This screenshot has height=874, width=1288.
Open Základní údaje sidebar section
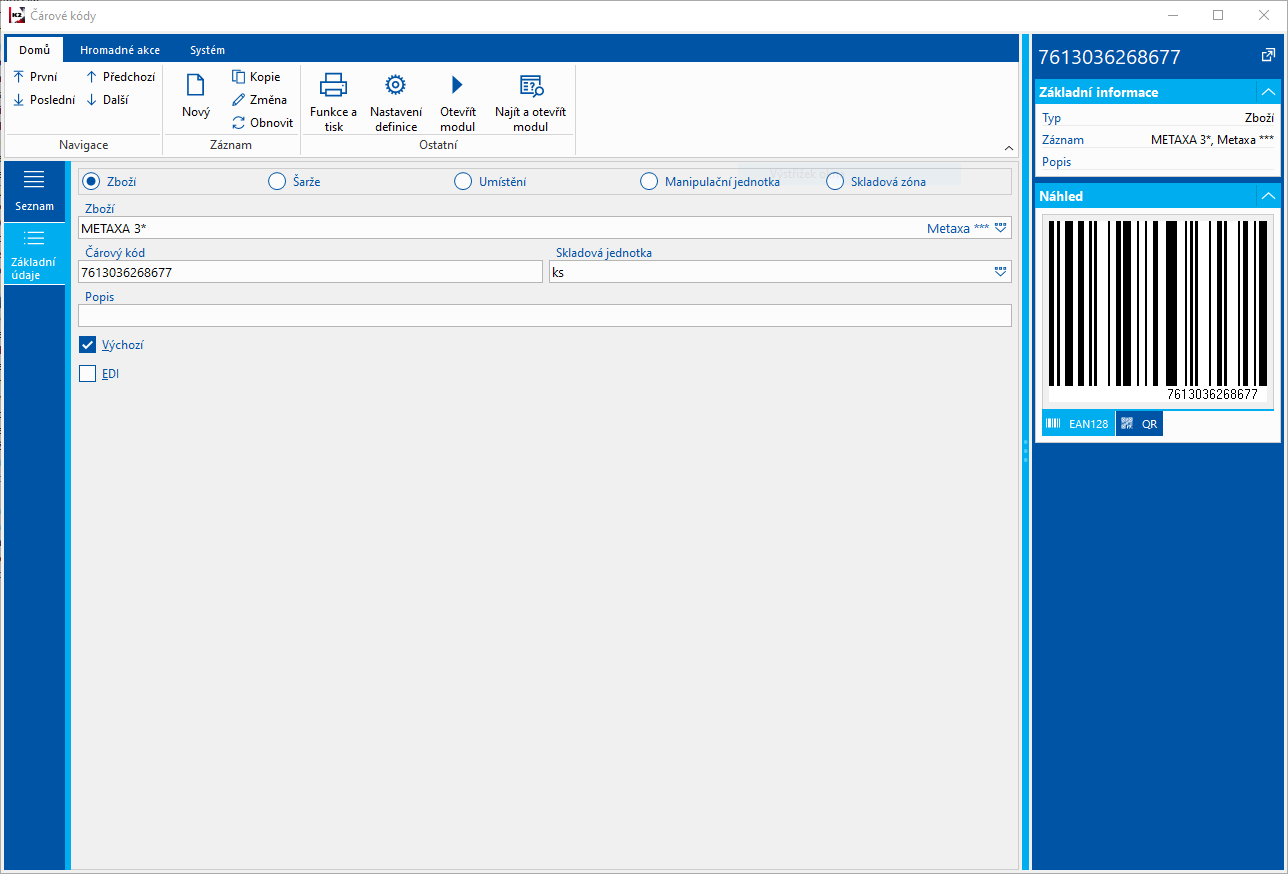point(34,253)
